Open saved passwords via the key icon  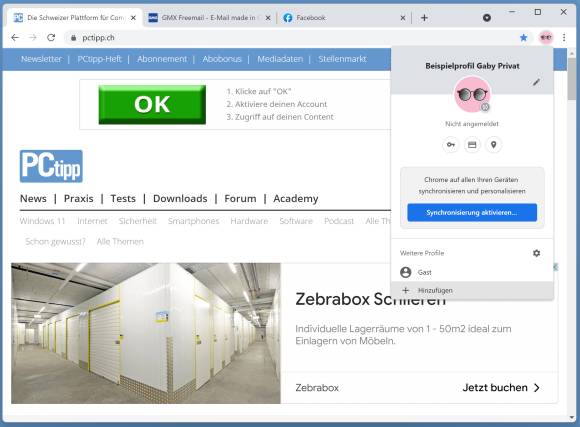(451, 145)
